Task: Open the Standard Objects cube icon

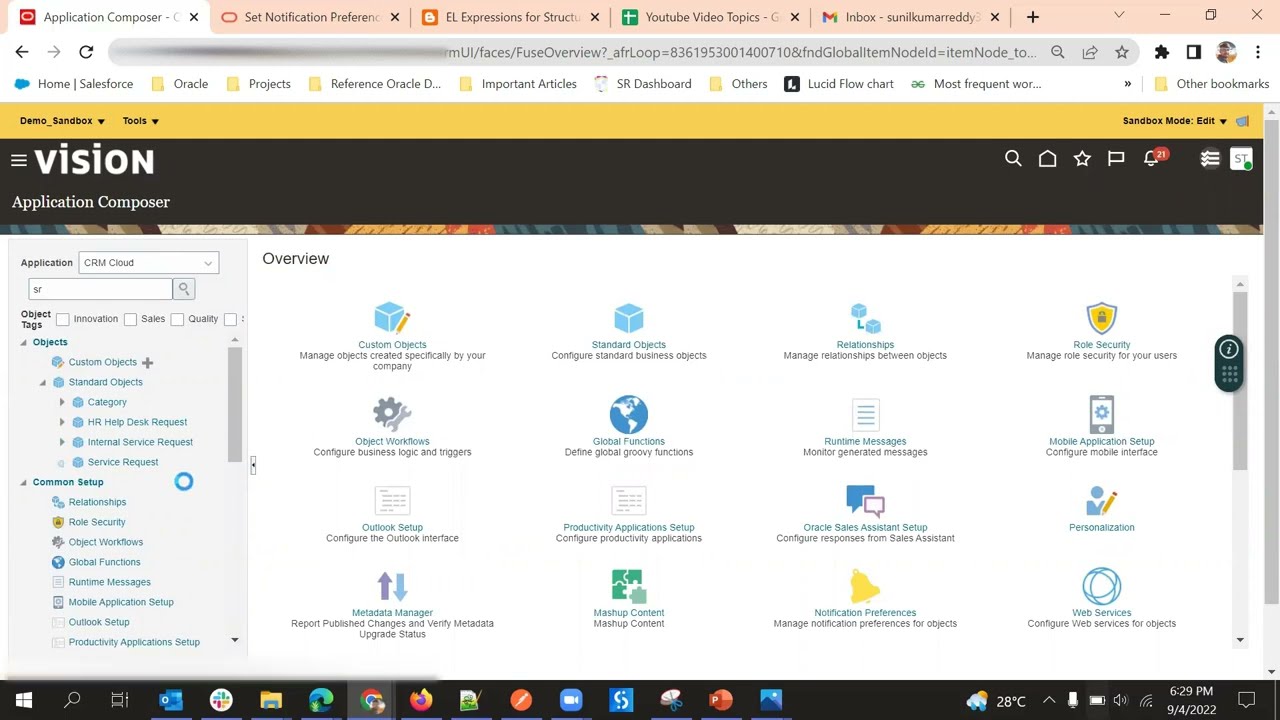Action: click(629, 319)
